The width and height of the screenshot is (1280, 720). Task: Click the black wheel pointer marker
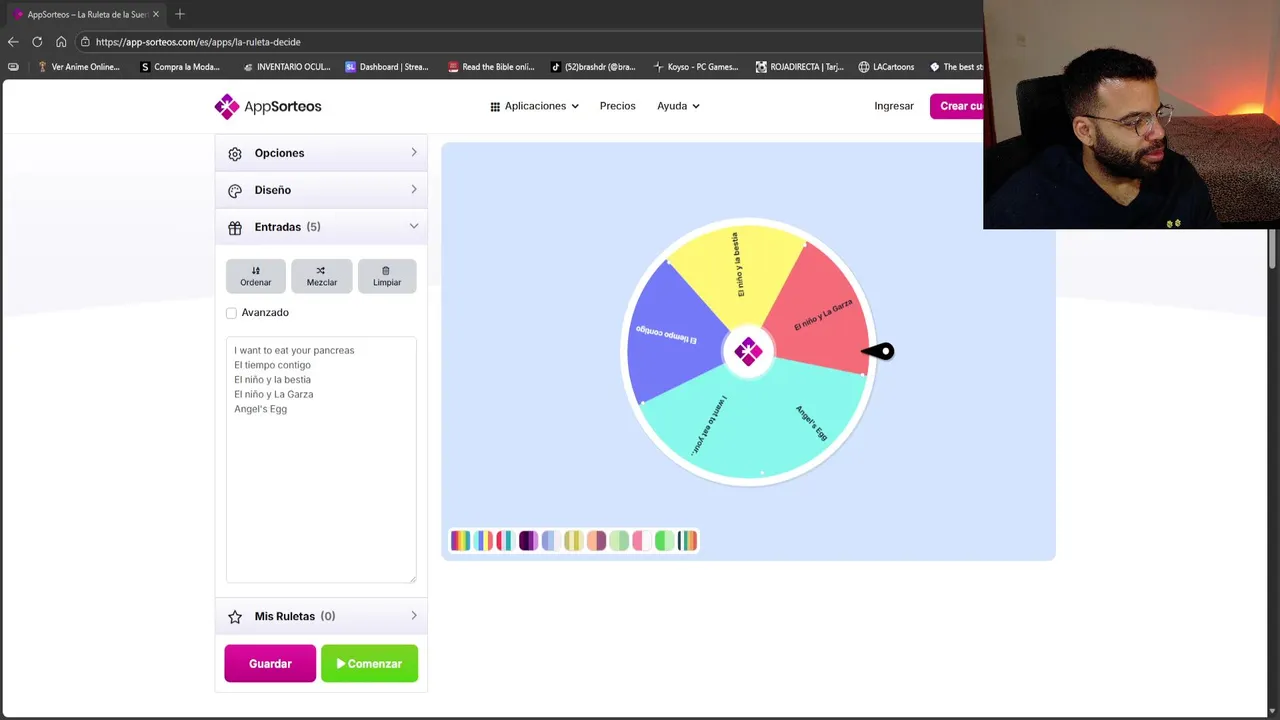(x=878, y=351)
